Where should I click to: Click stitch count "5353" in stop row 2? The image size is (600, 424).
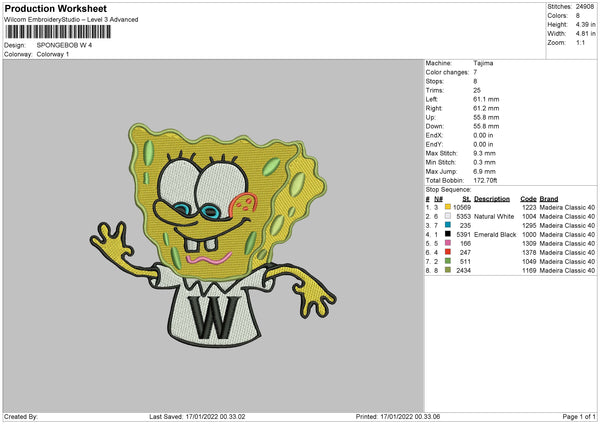click(x=463, y=217)
